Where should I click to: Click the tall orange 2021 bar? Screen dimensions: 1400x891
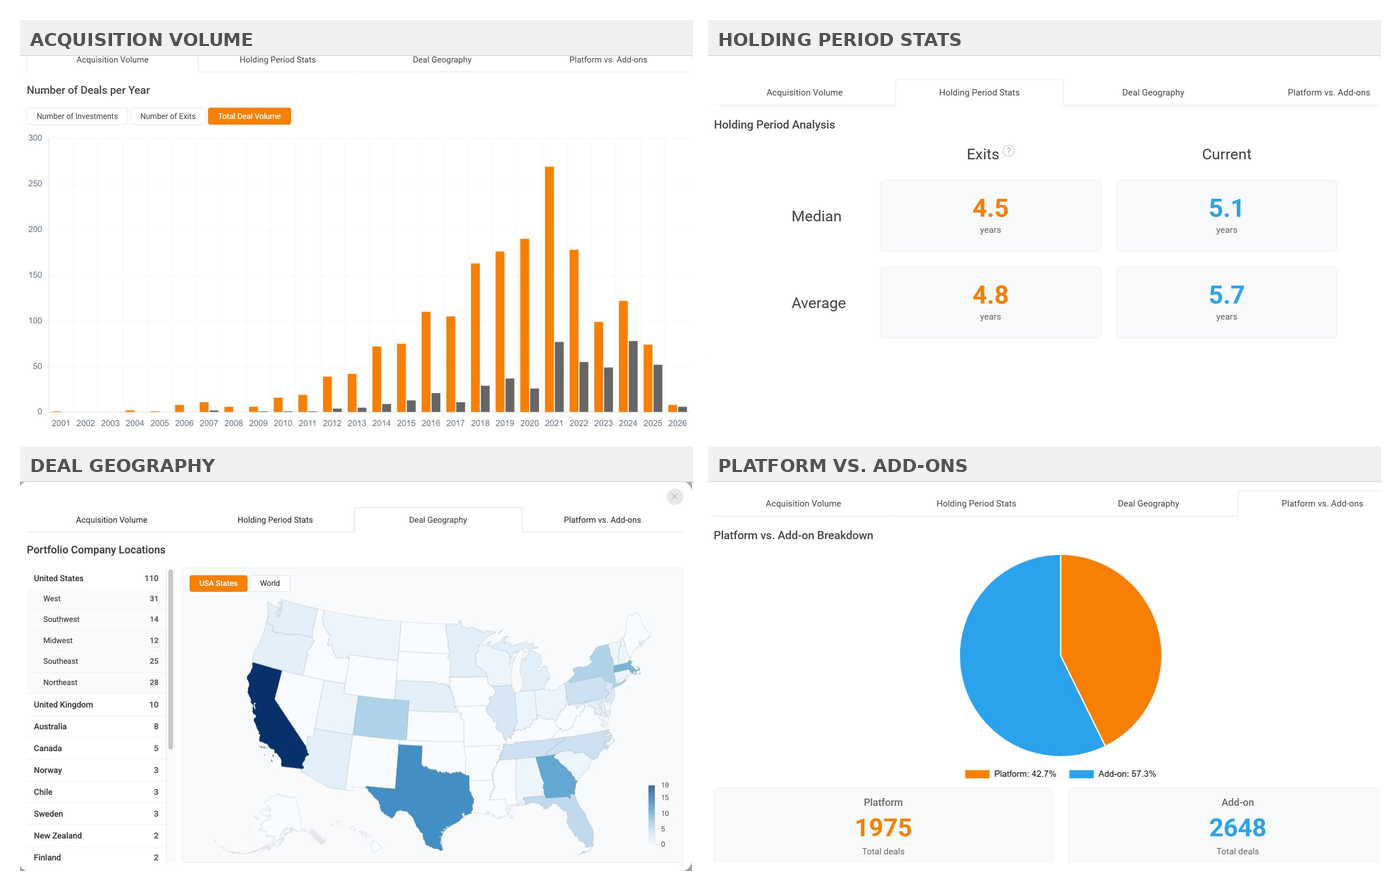tap(549, 289)
